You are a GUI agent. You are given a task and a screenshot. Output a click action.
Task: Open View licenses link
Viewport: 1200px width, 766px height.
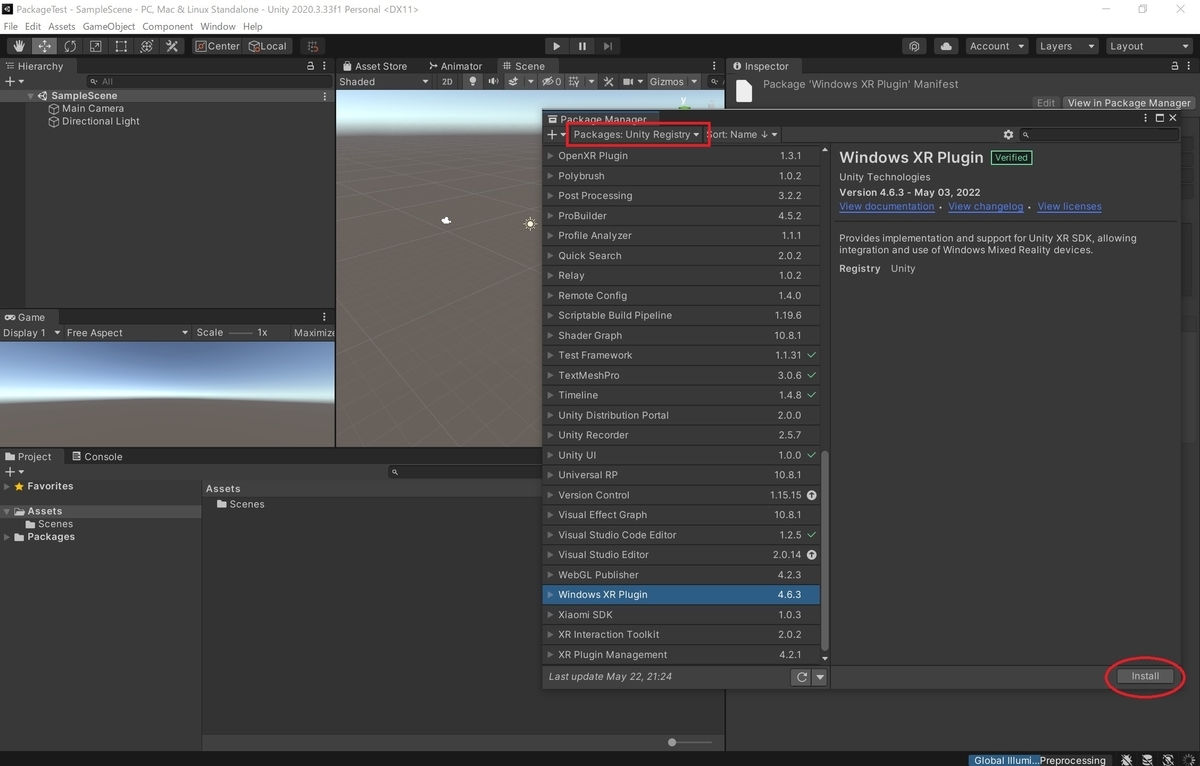(1069, 207)
